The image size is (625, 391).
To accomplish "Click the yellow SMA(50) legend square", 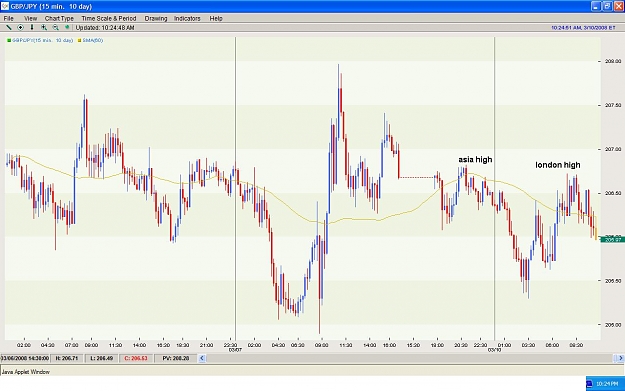I will tap(79, 40).
